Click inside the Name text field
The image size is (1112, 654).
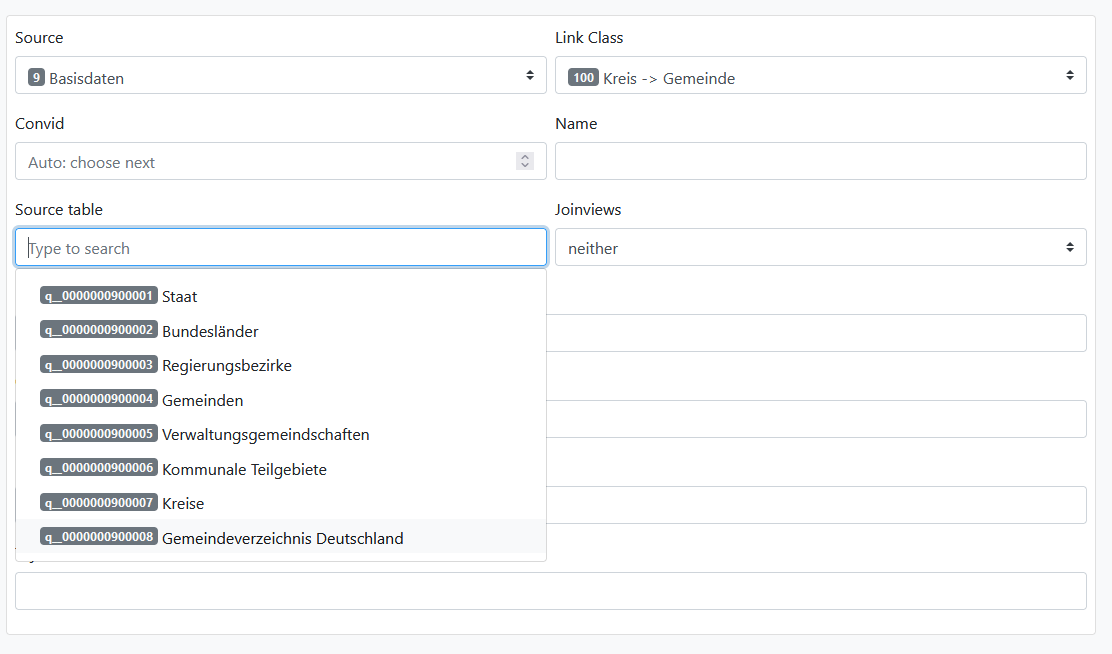pos(820,160)
